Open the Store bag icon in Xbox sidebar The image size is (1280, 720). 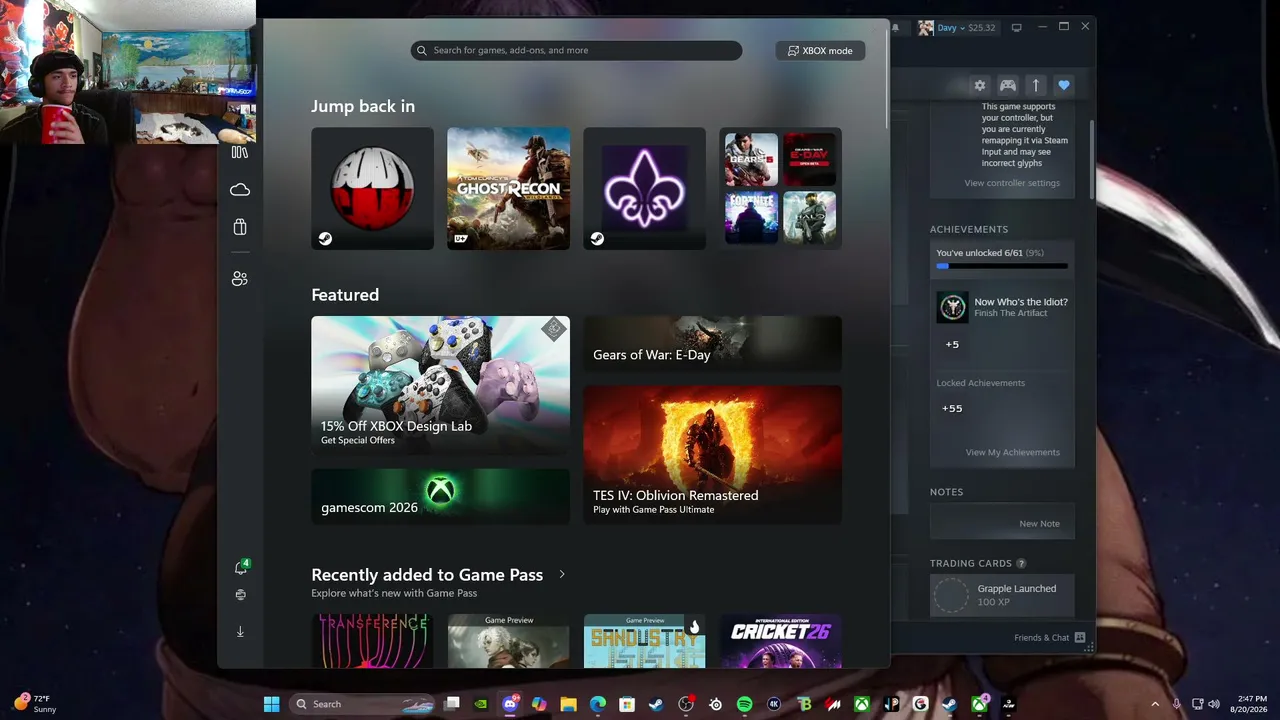pyautogui.click(x=240, y=227)
